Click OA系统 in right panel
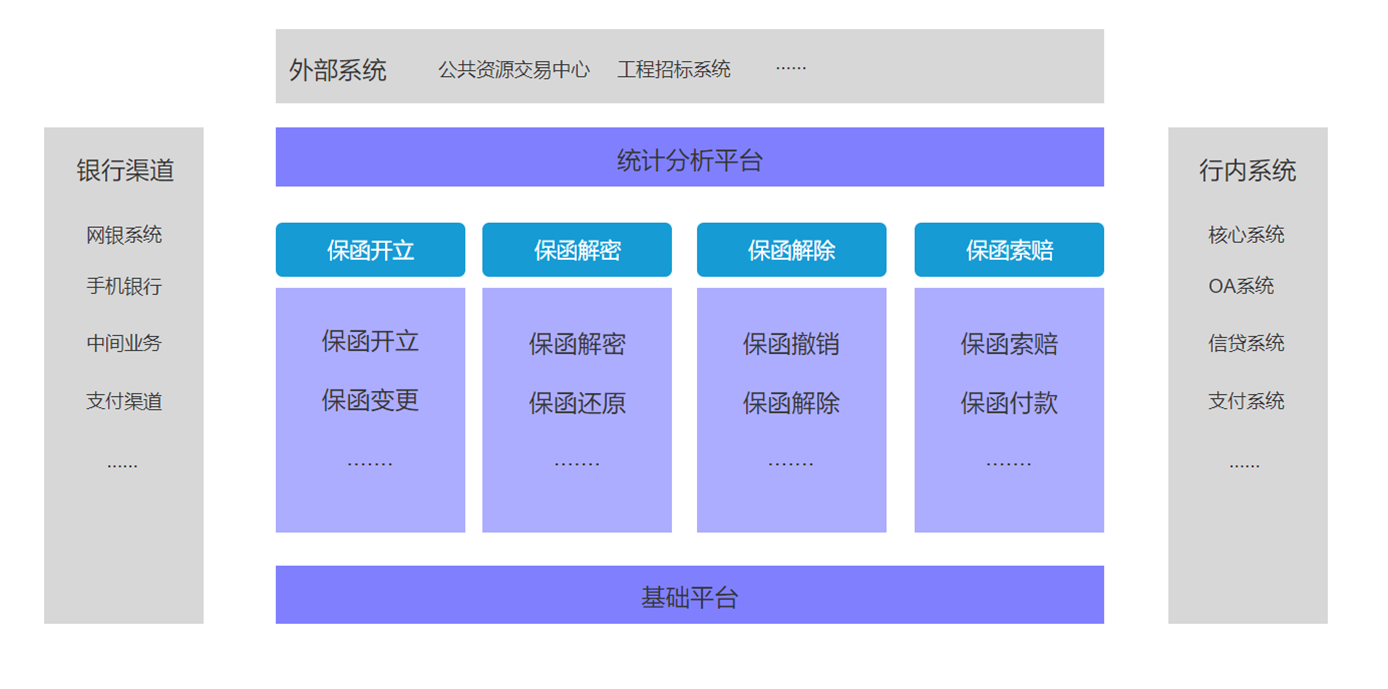This screenshot has width=1388, height=689. (1241, 287)
